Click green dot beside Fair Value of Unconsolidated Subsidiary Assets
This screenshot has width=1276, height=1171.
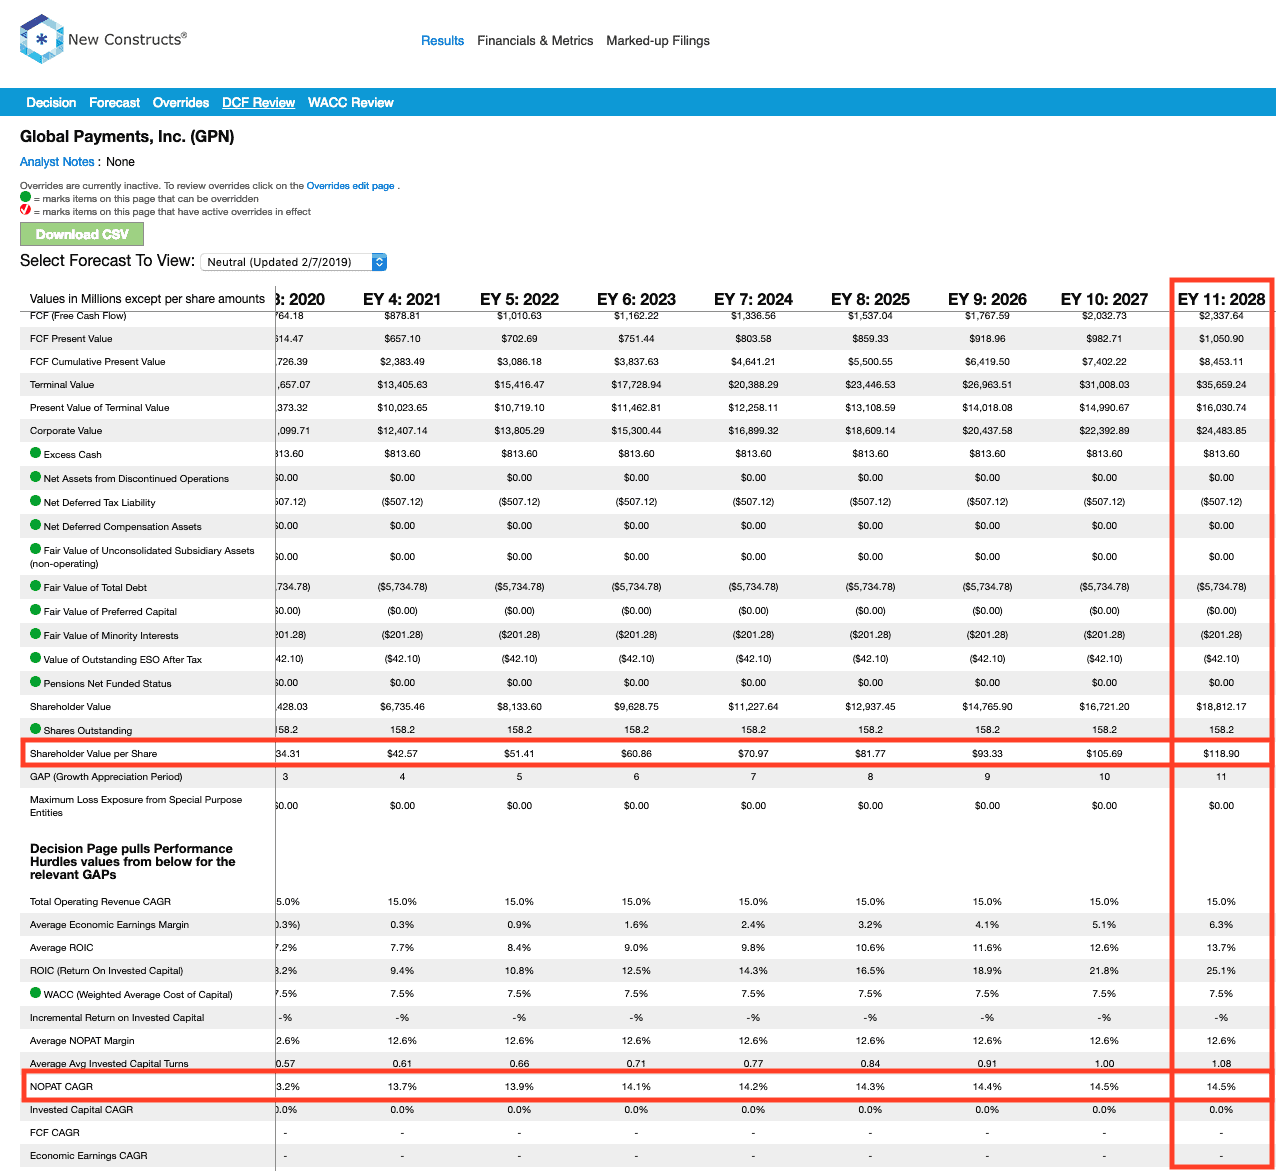[35, 549]
